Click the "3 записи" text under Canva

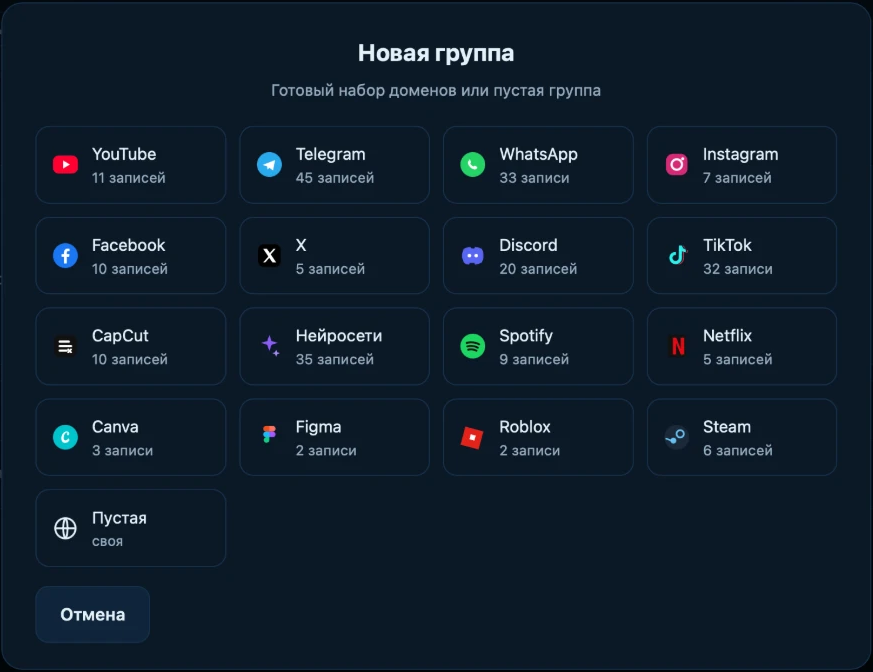[122, 450]
